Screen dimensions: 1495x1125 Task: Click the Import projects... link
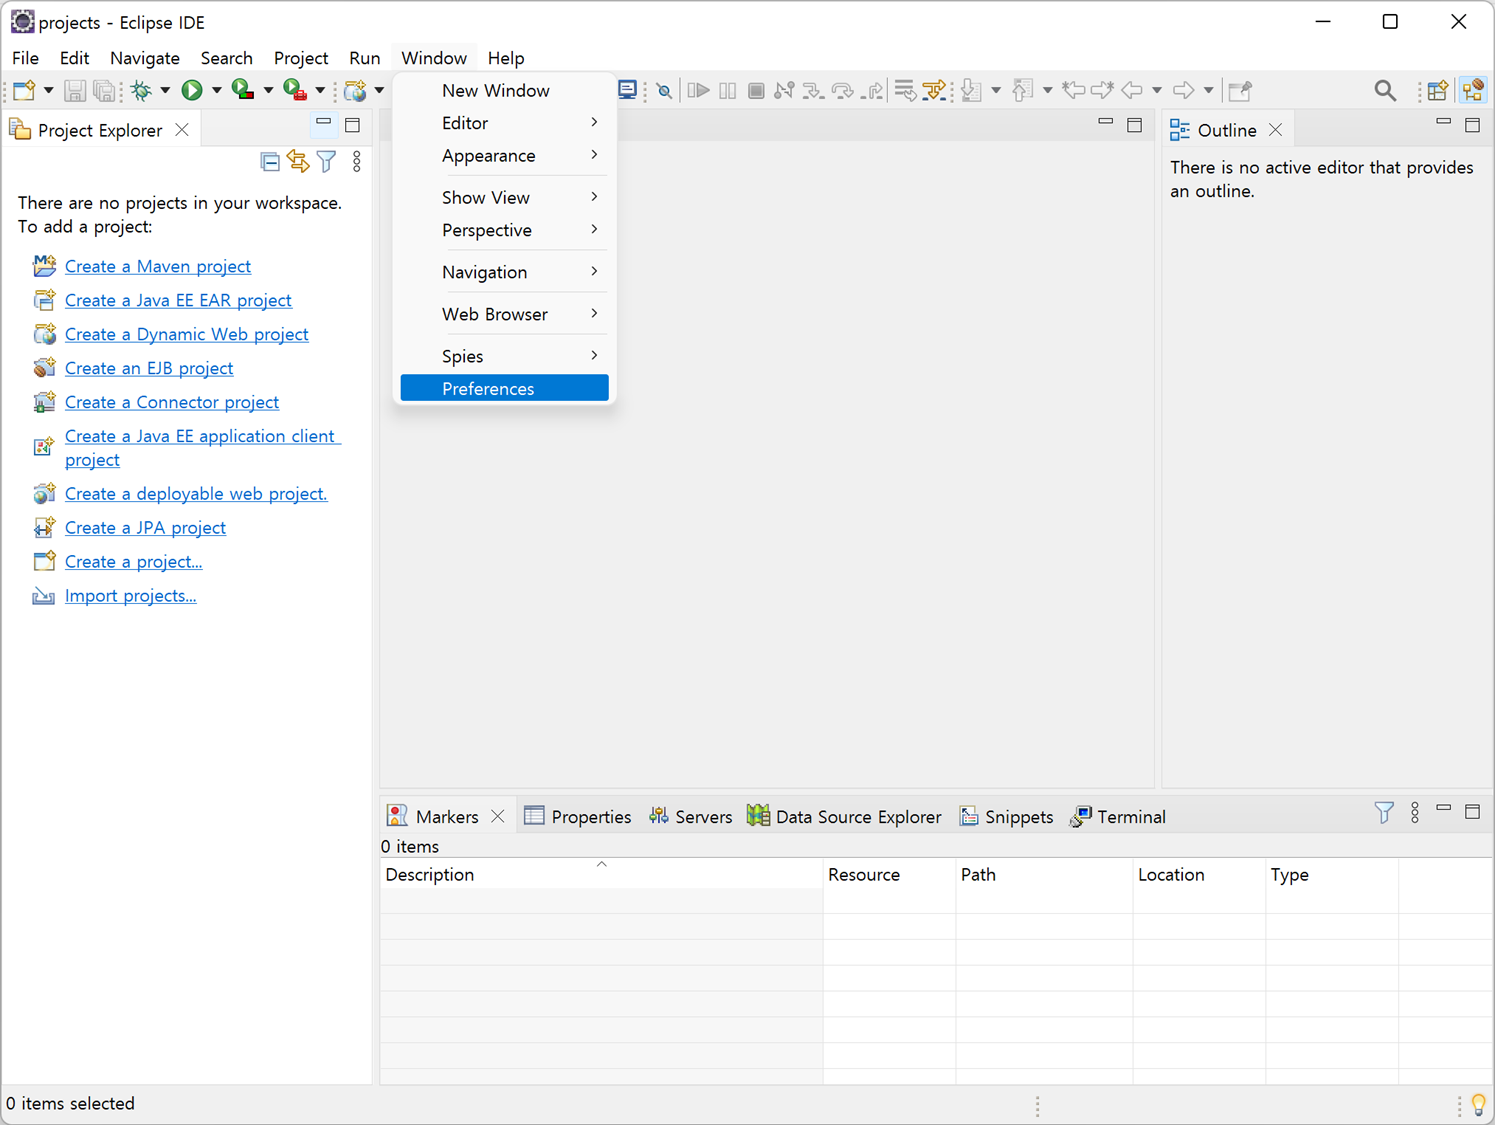[131, 596]
